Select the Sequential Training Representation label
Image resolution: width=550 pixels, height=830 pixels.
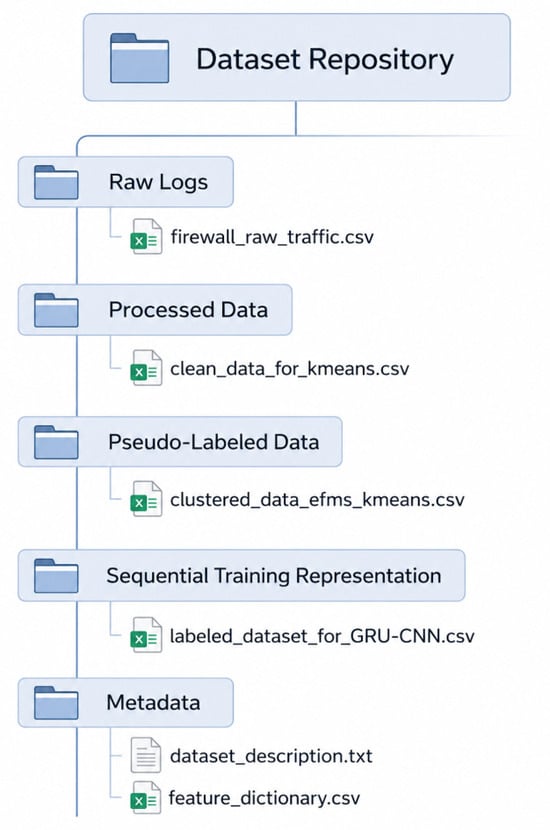274,576
